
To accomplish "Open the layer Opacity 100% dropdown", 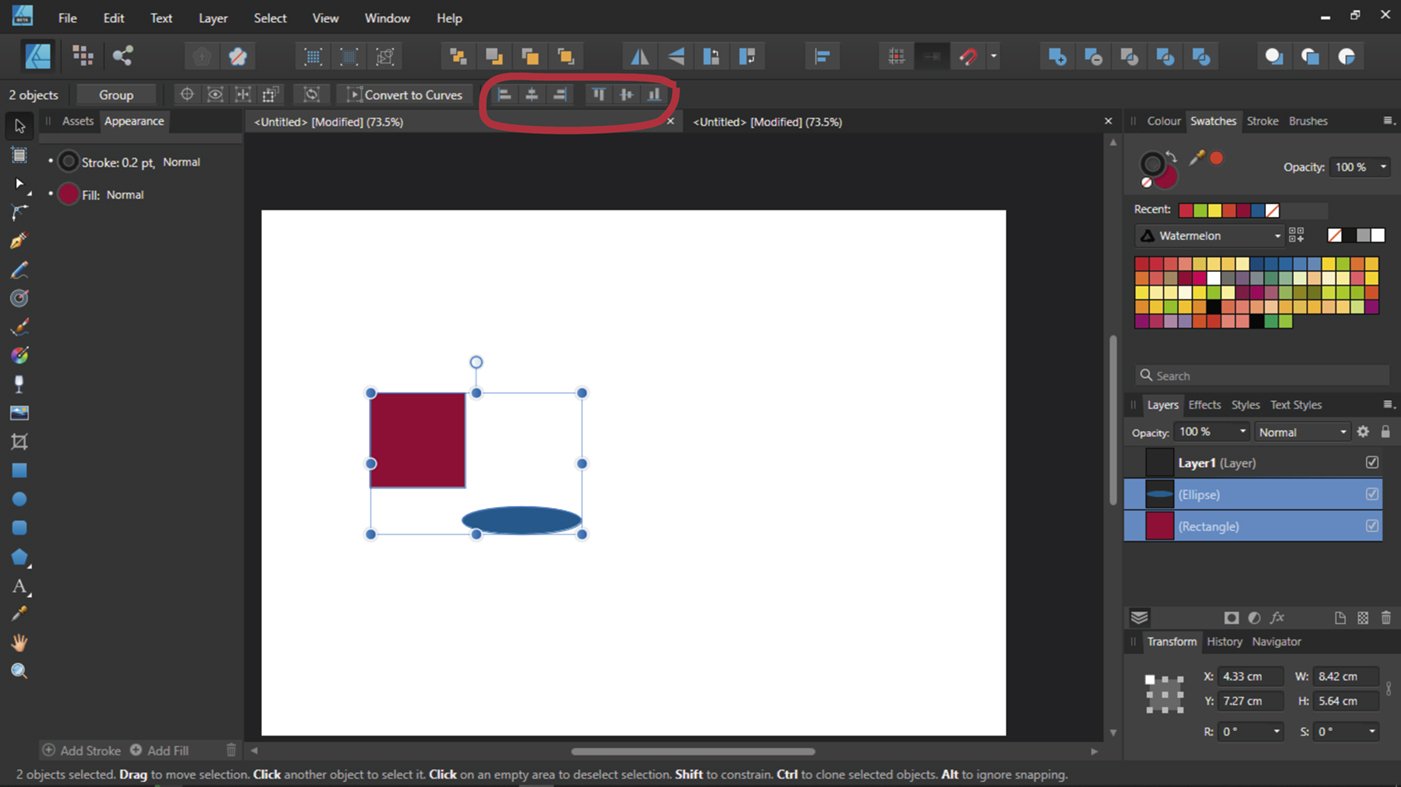I will click(1213, 432).
